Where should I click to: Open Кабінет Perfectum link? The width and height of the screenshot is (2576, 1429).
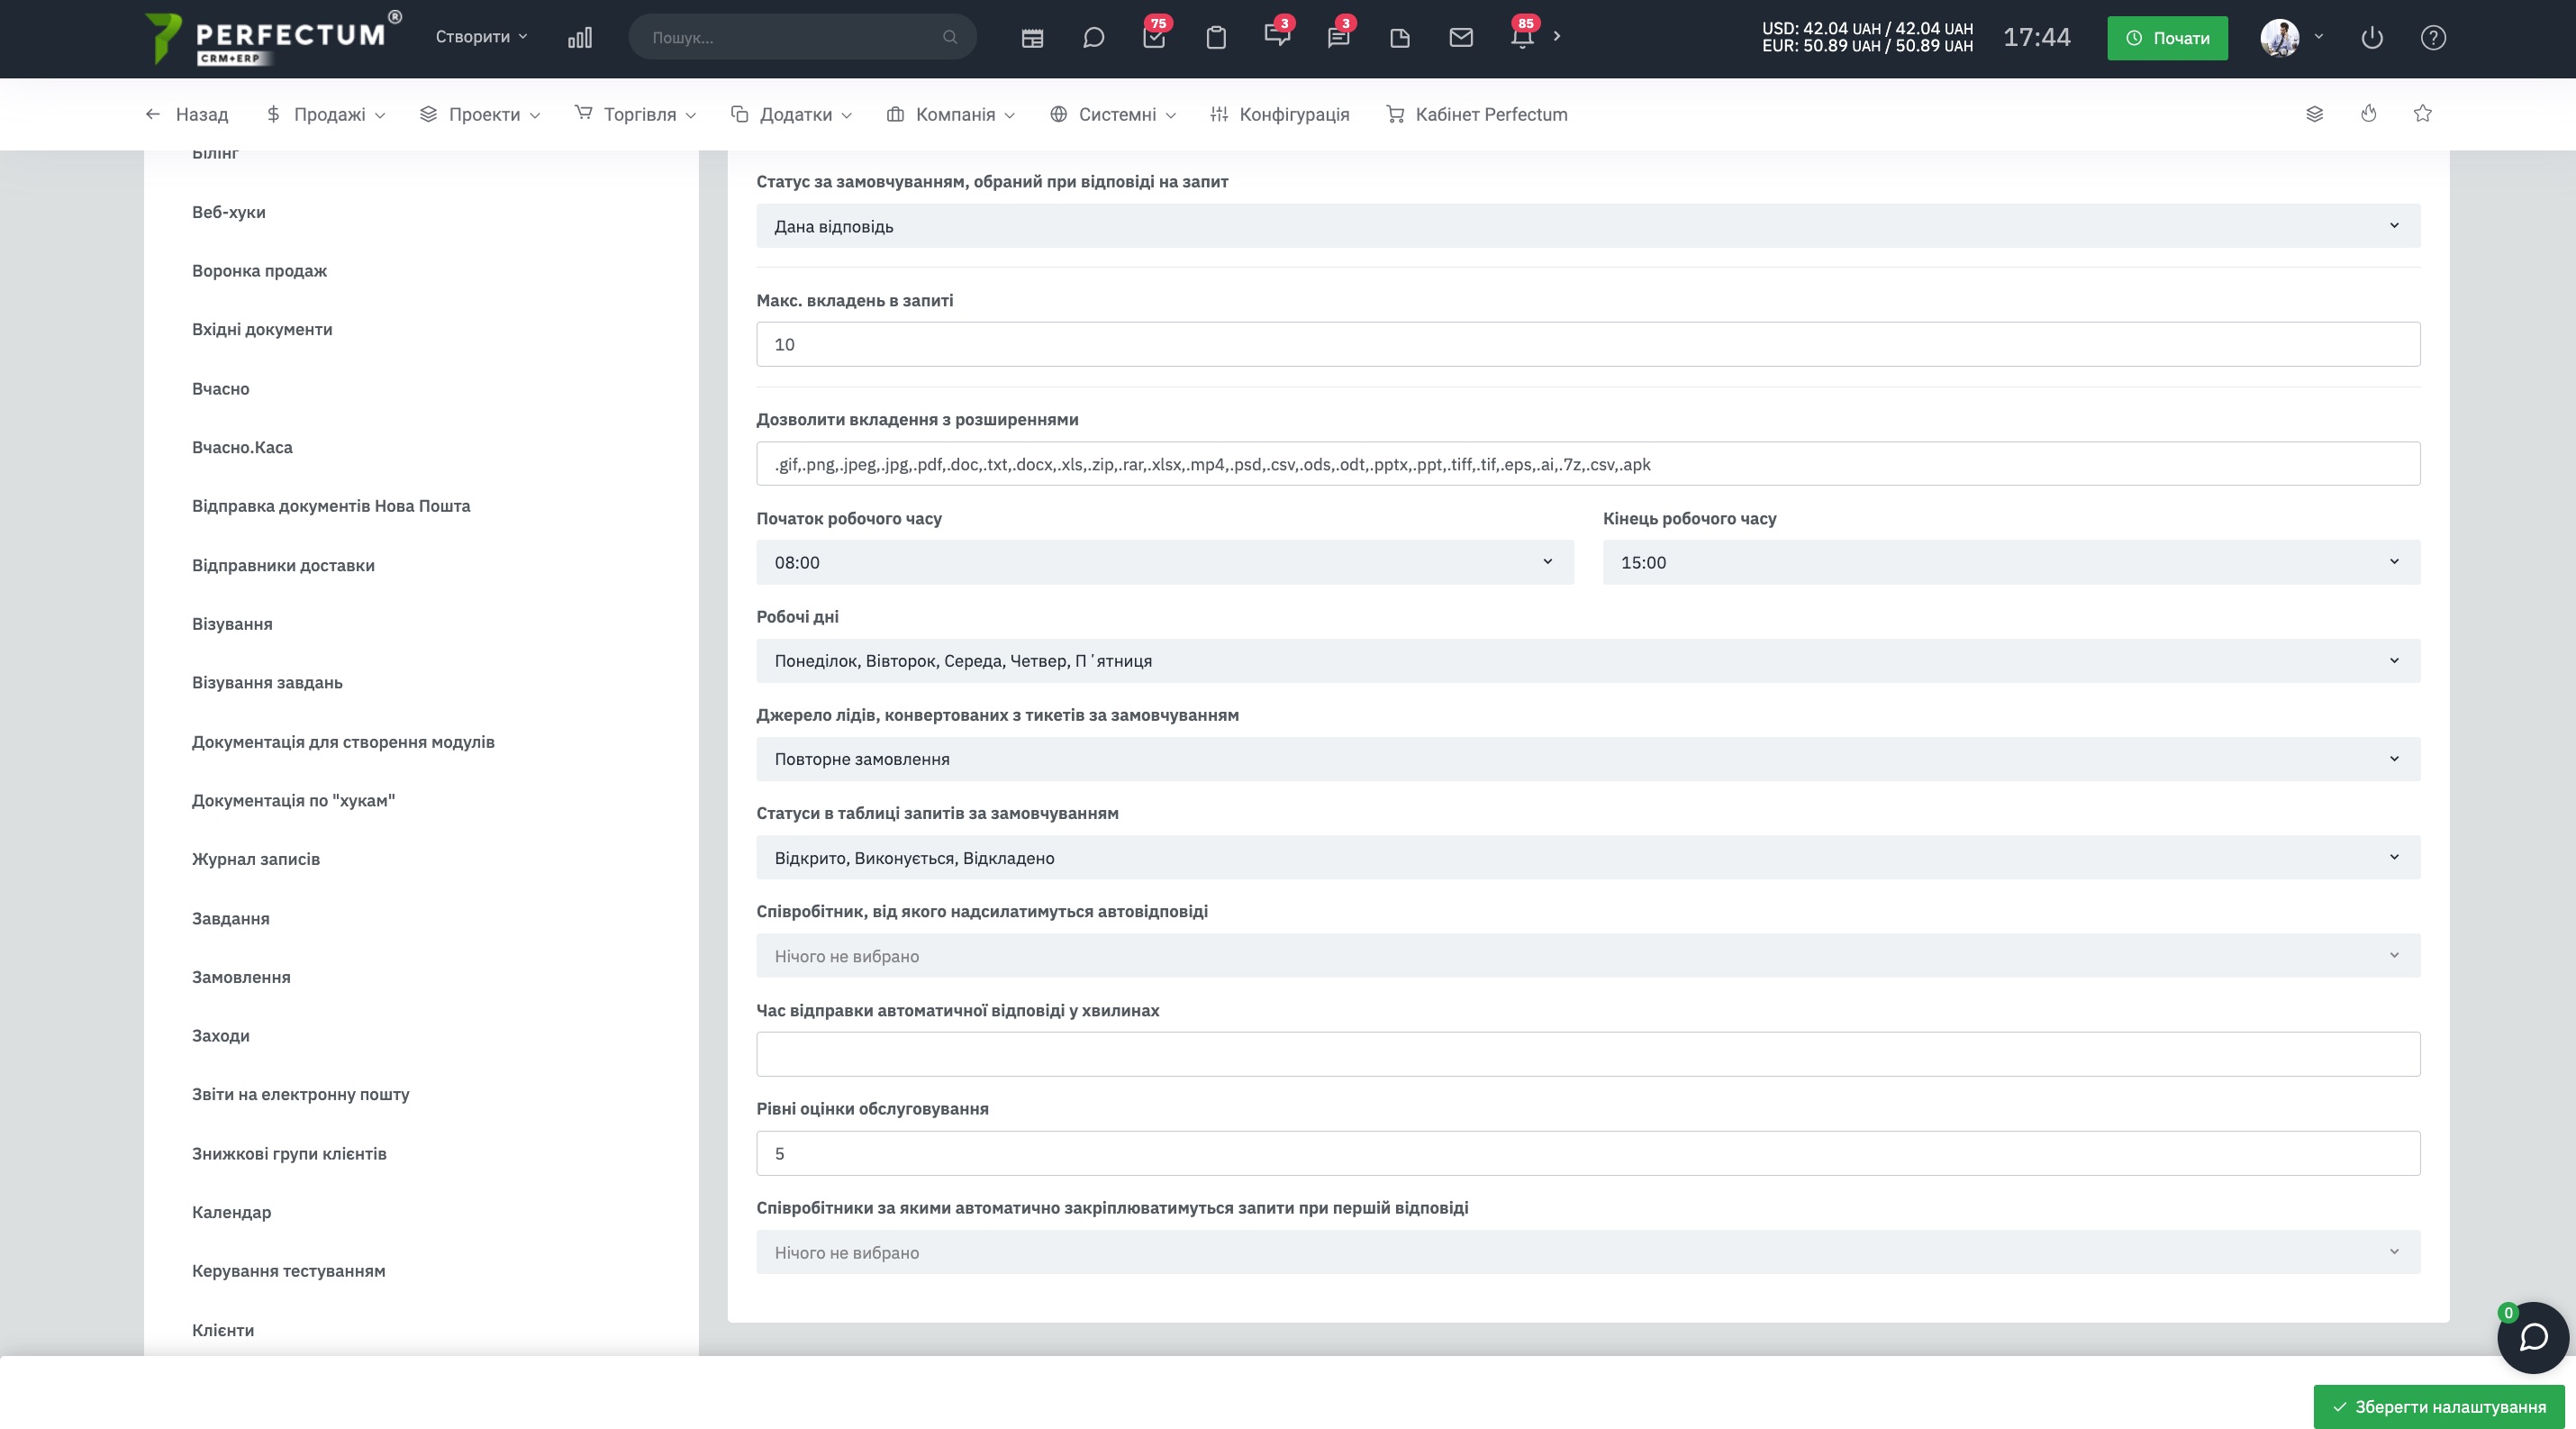click(x=1477, y=114)
